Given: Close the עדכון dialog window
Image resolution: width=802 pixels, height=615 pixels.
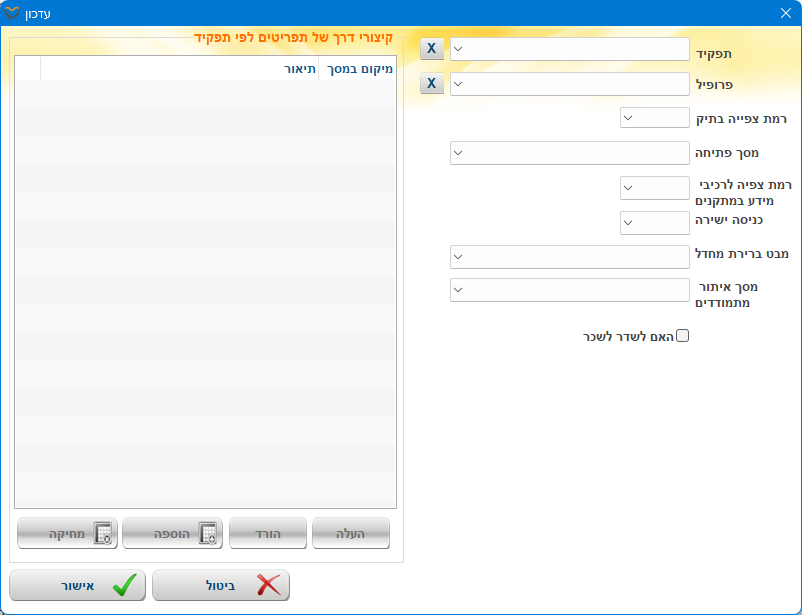Looking at the screenshot, I should 786,13.
